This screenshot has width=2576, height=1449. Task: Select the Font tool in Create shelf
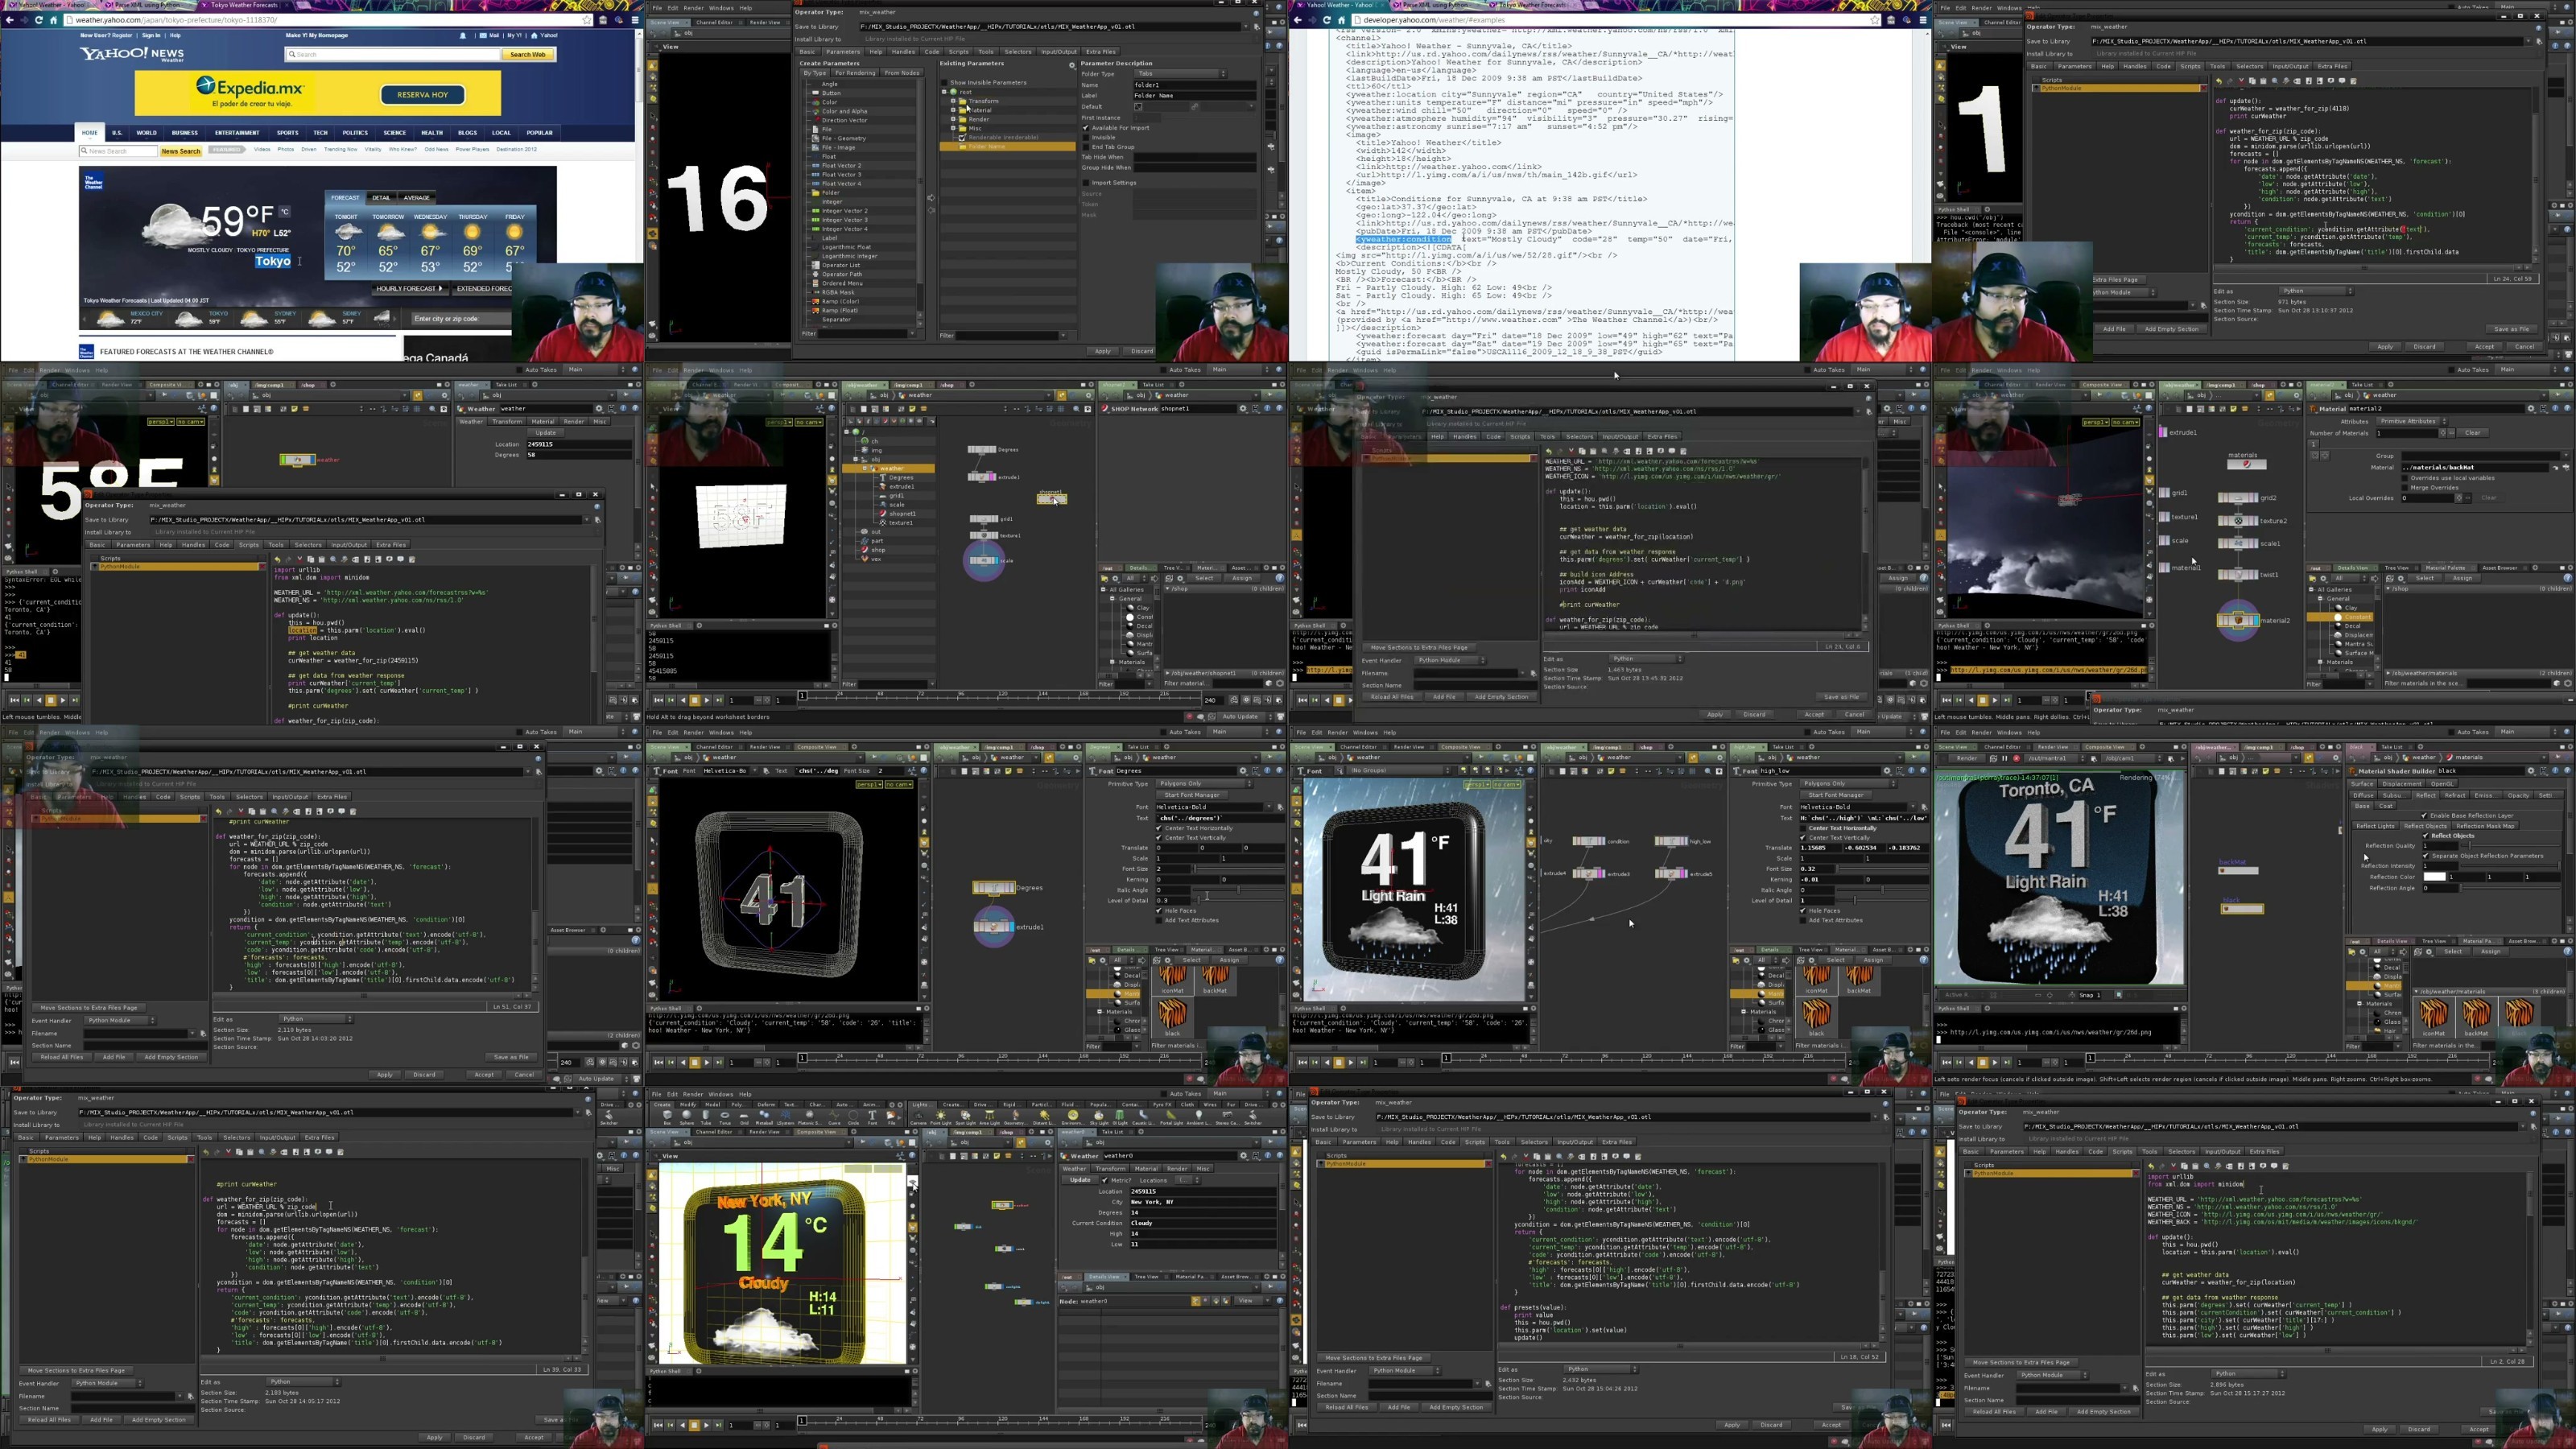click(x=873, y=1116)
